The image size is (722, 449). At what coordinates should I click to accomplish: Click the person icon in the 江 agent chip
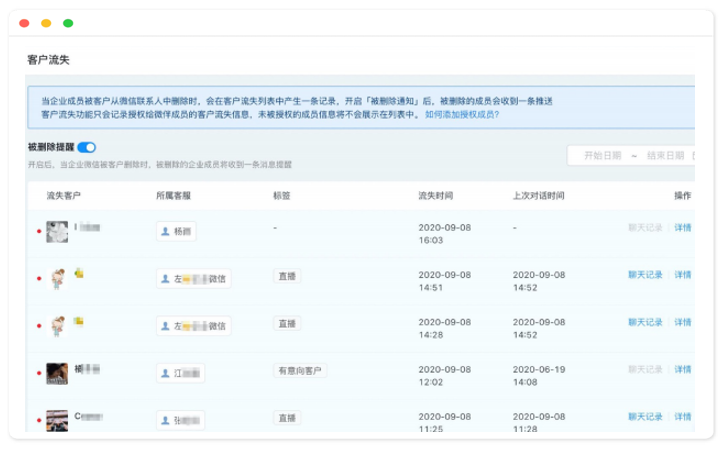coord(166,372)
